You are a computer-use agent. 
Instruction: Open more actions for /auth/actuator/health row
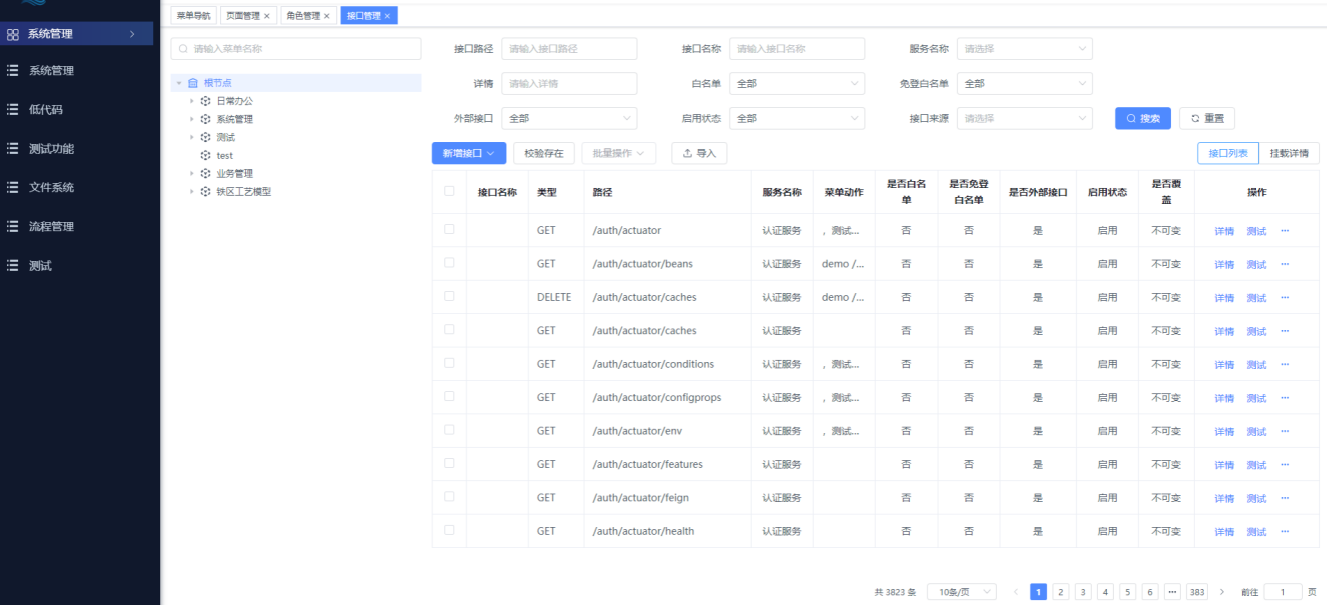(1285, 531)
